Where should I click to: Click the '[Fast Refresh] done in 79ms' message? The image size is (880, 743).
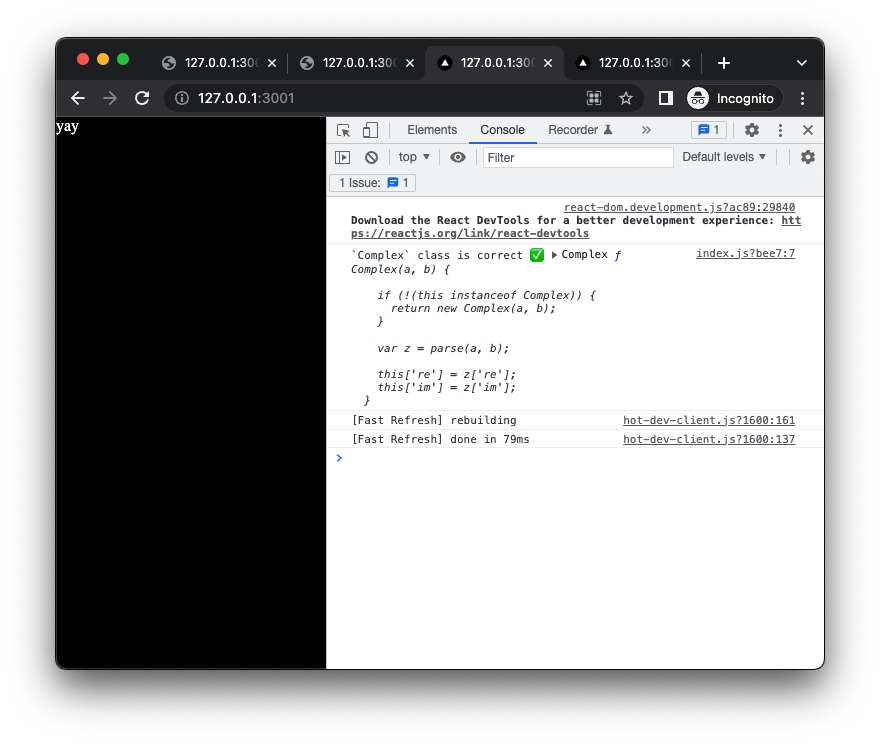tap(440, 439)
